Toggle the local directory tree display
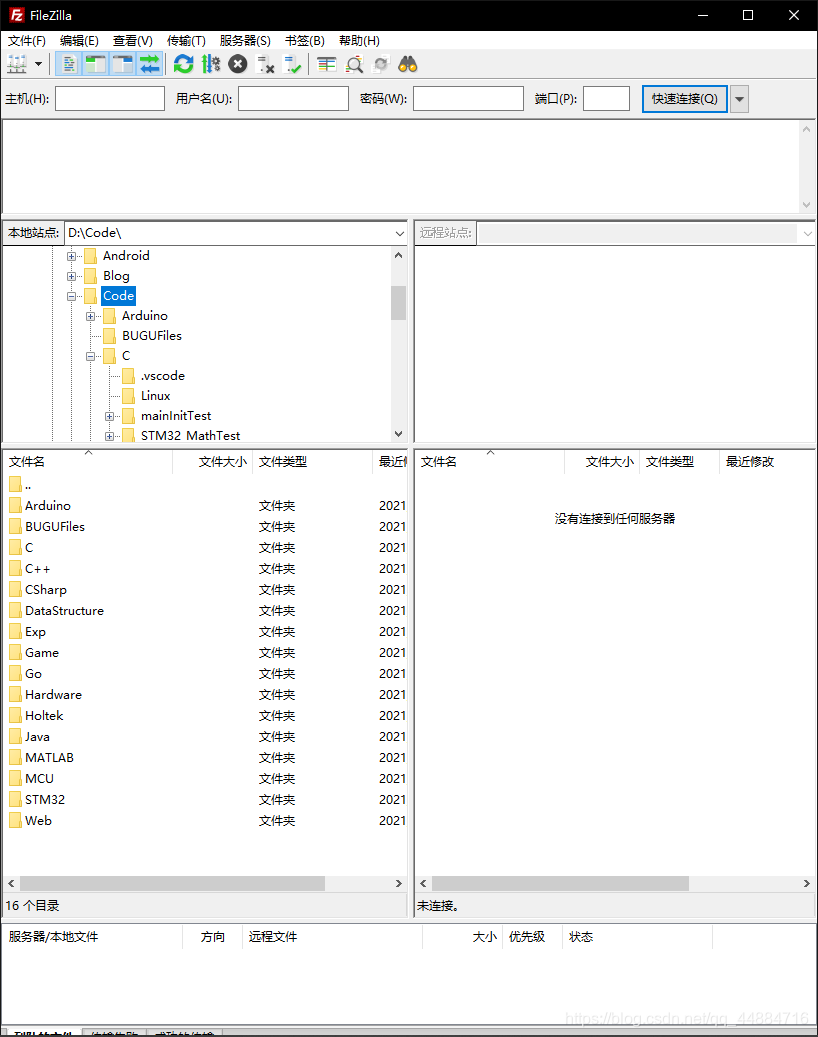Image resolution: width=818 pixels, height=1037 pixels. coord(96,64)
